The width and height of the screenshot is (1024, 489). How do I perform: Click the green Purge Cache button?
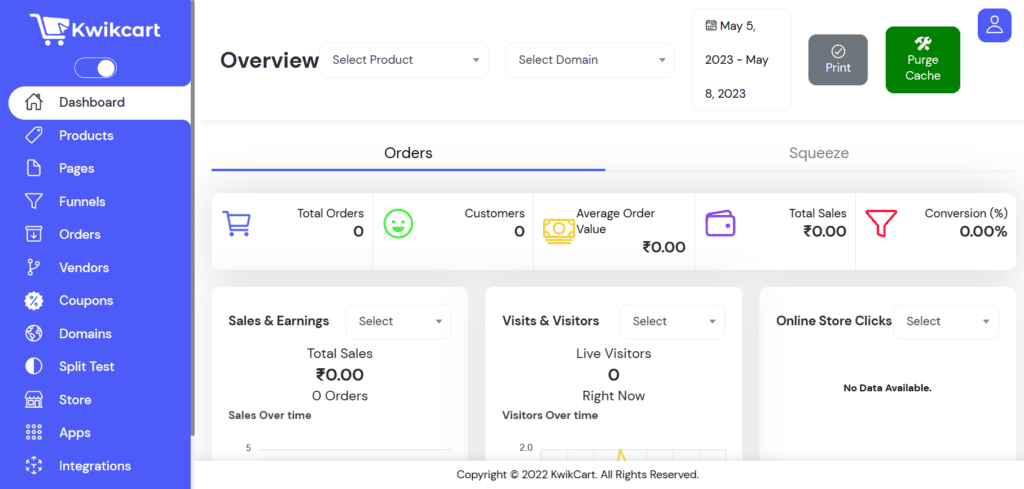pos(923,60)
